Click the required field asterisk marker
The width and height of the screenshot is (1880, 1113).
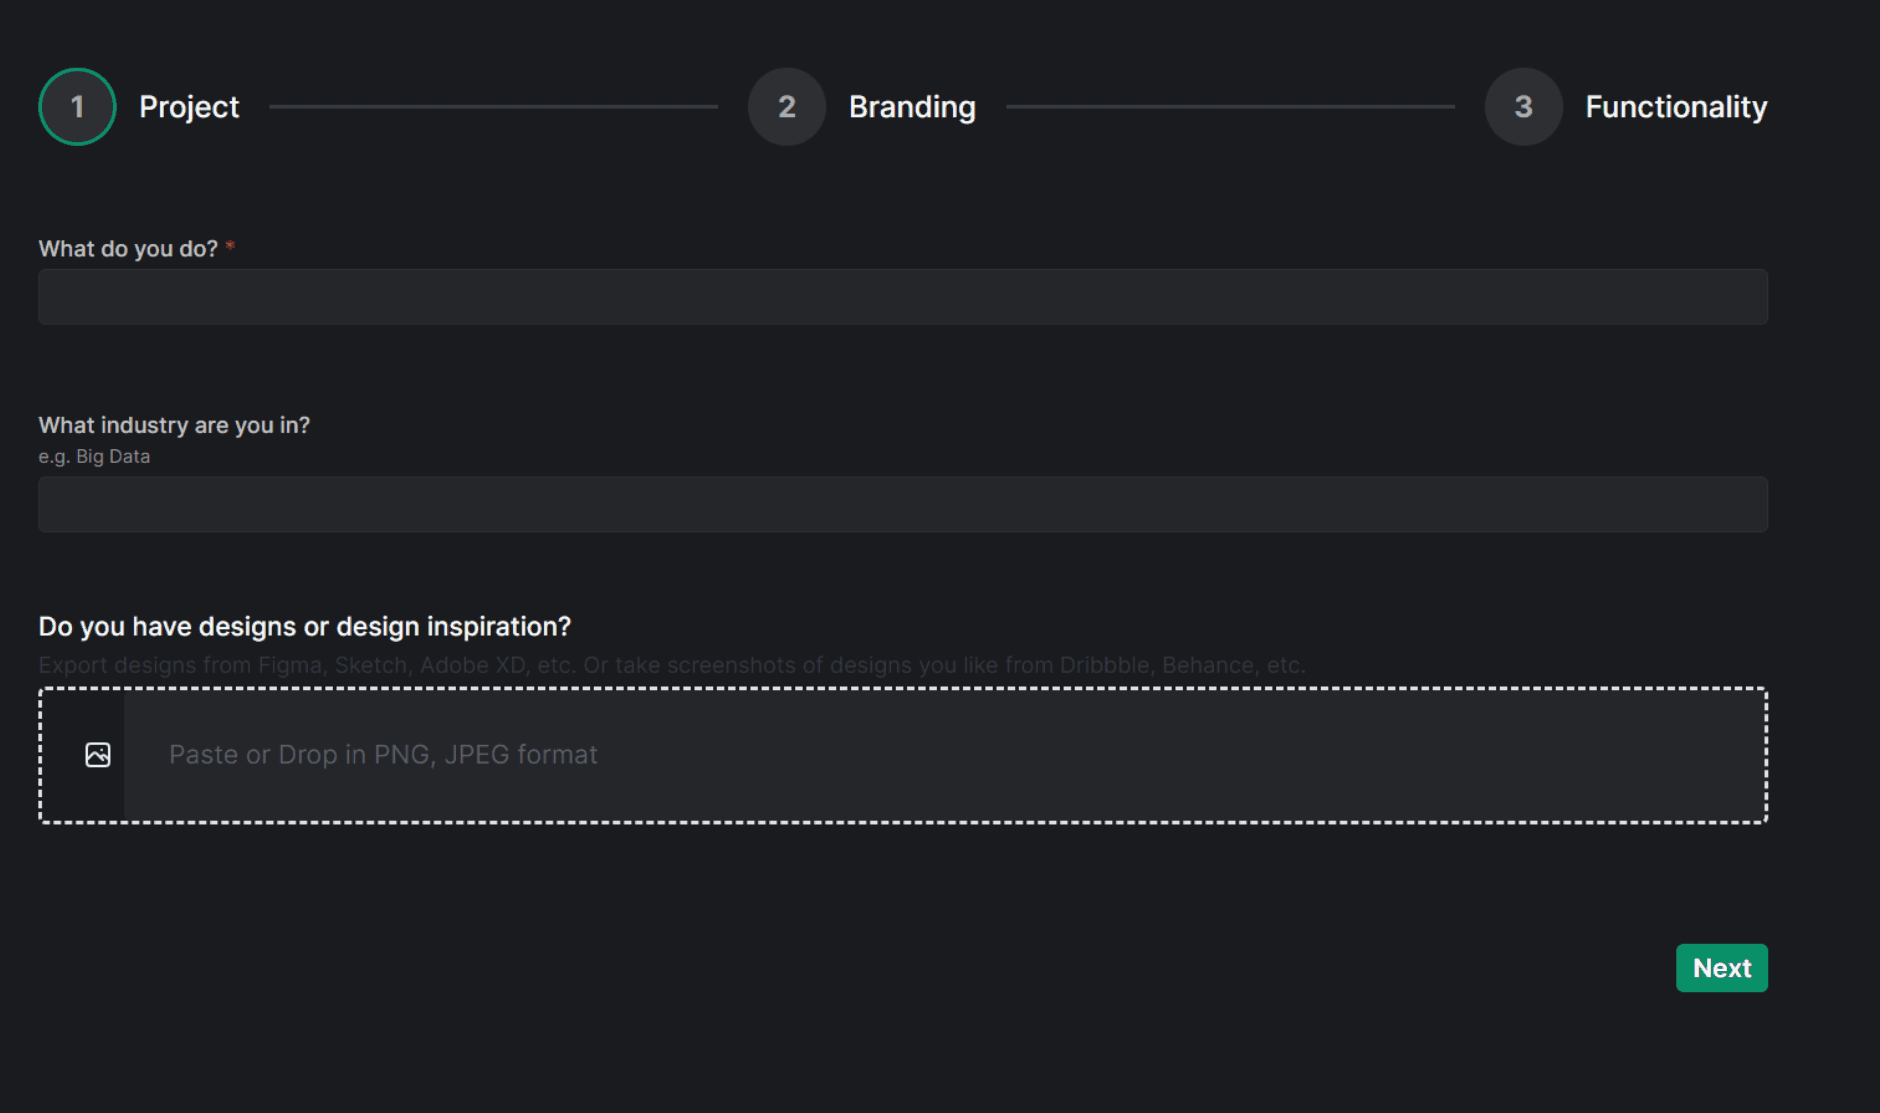[x=229, y=247]
